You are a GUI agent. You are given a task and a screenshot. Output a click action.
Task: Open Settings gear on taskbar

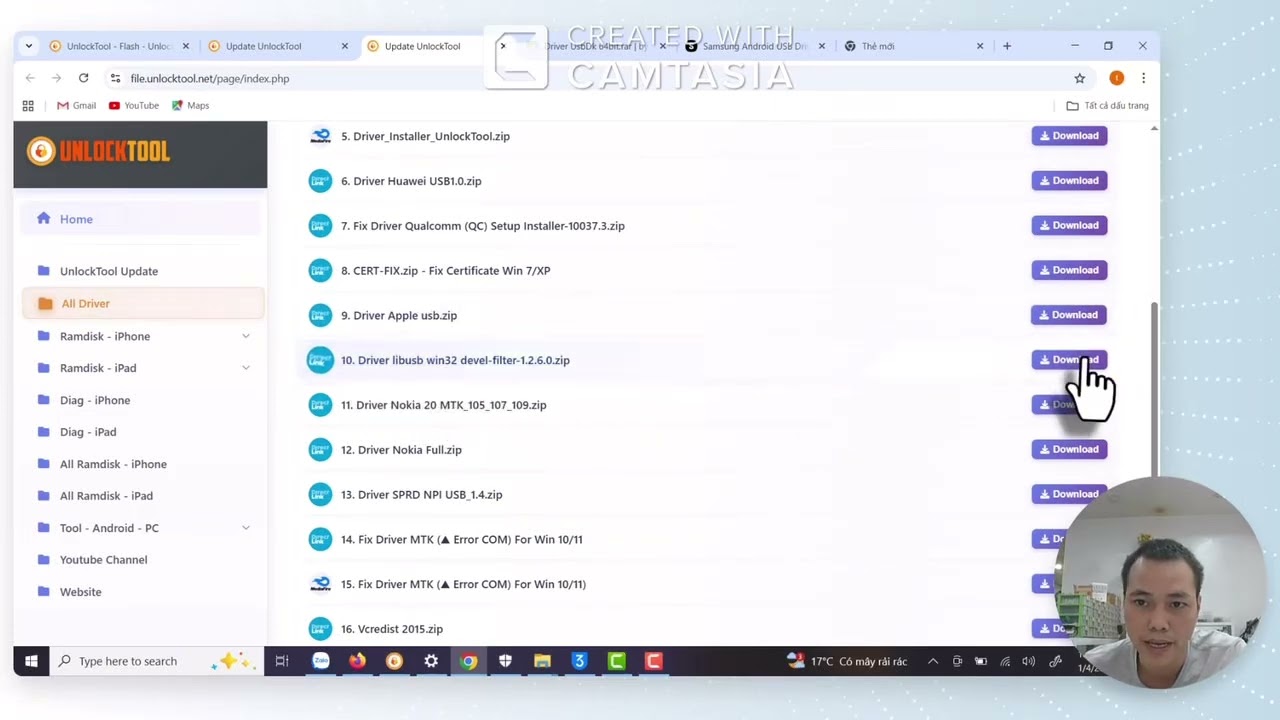click(431, 661)
